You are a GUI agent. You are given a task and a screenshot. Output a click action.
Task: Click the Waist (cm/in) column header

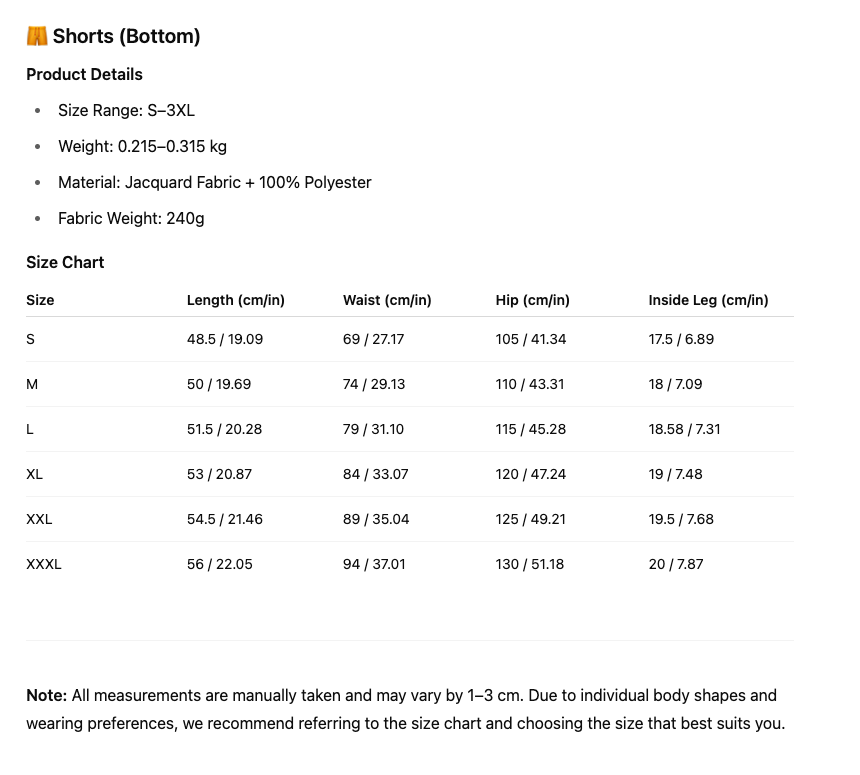click(x=387, y=300)
